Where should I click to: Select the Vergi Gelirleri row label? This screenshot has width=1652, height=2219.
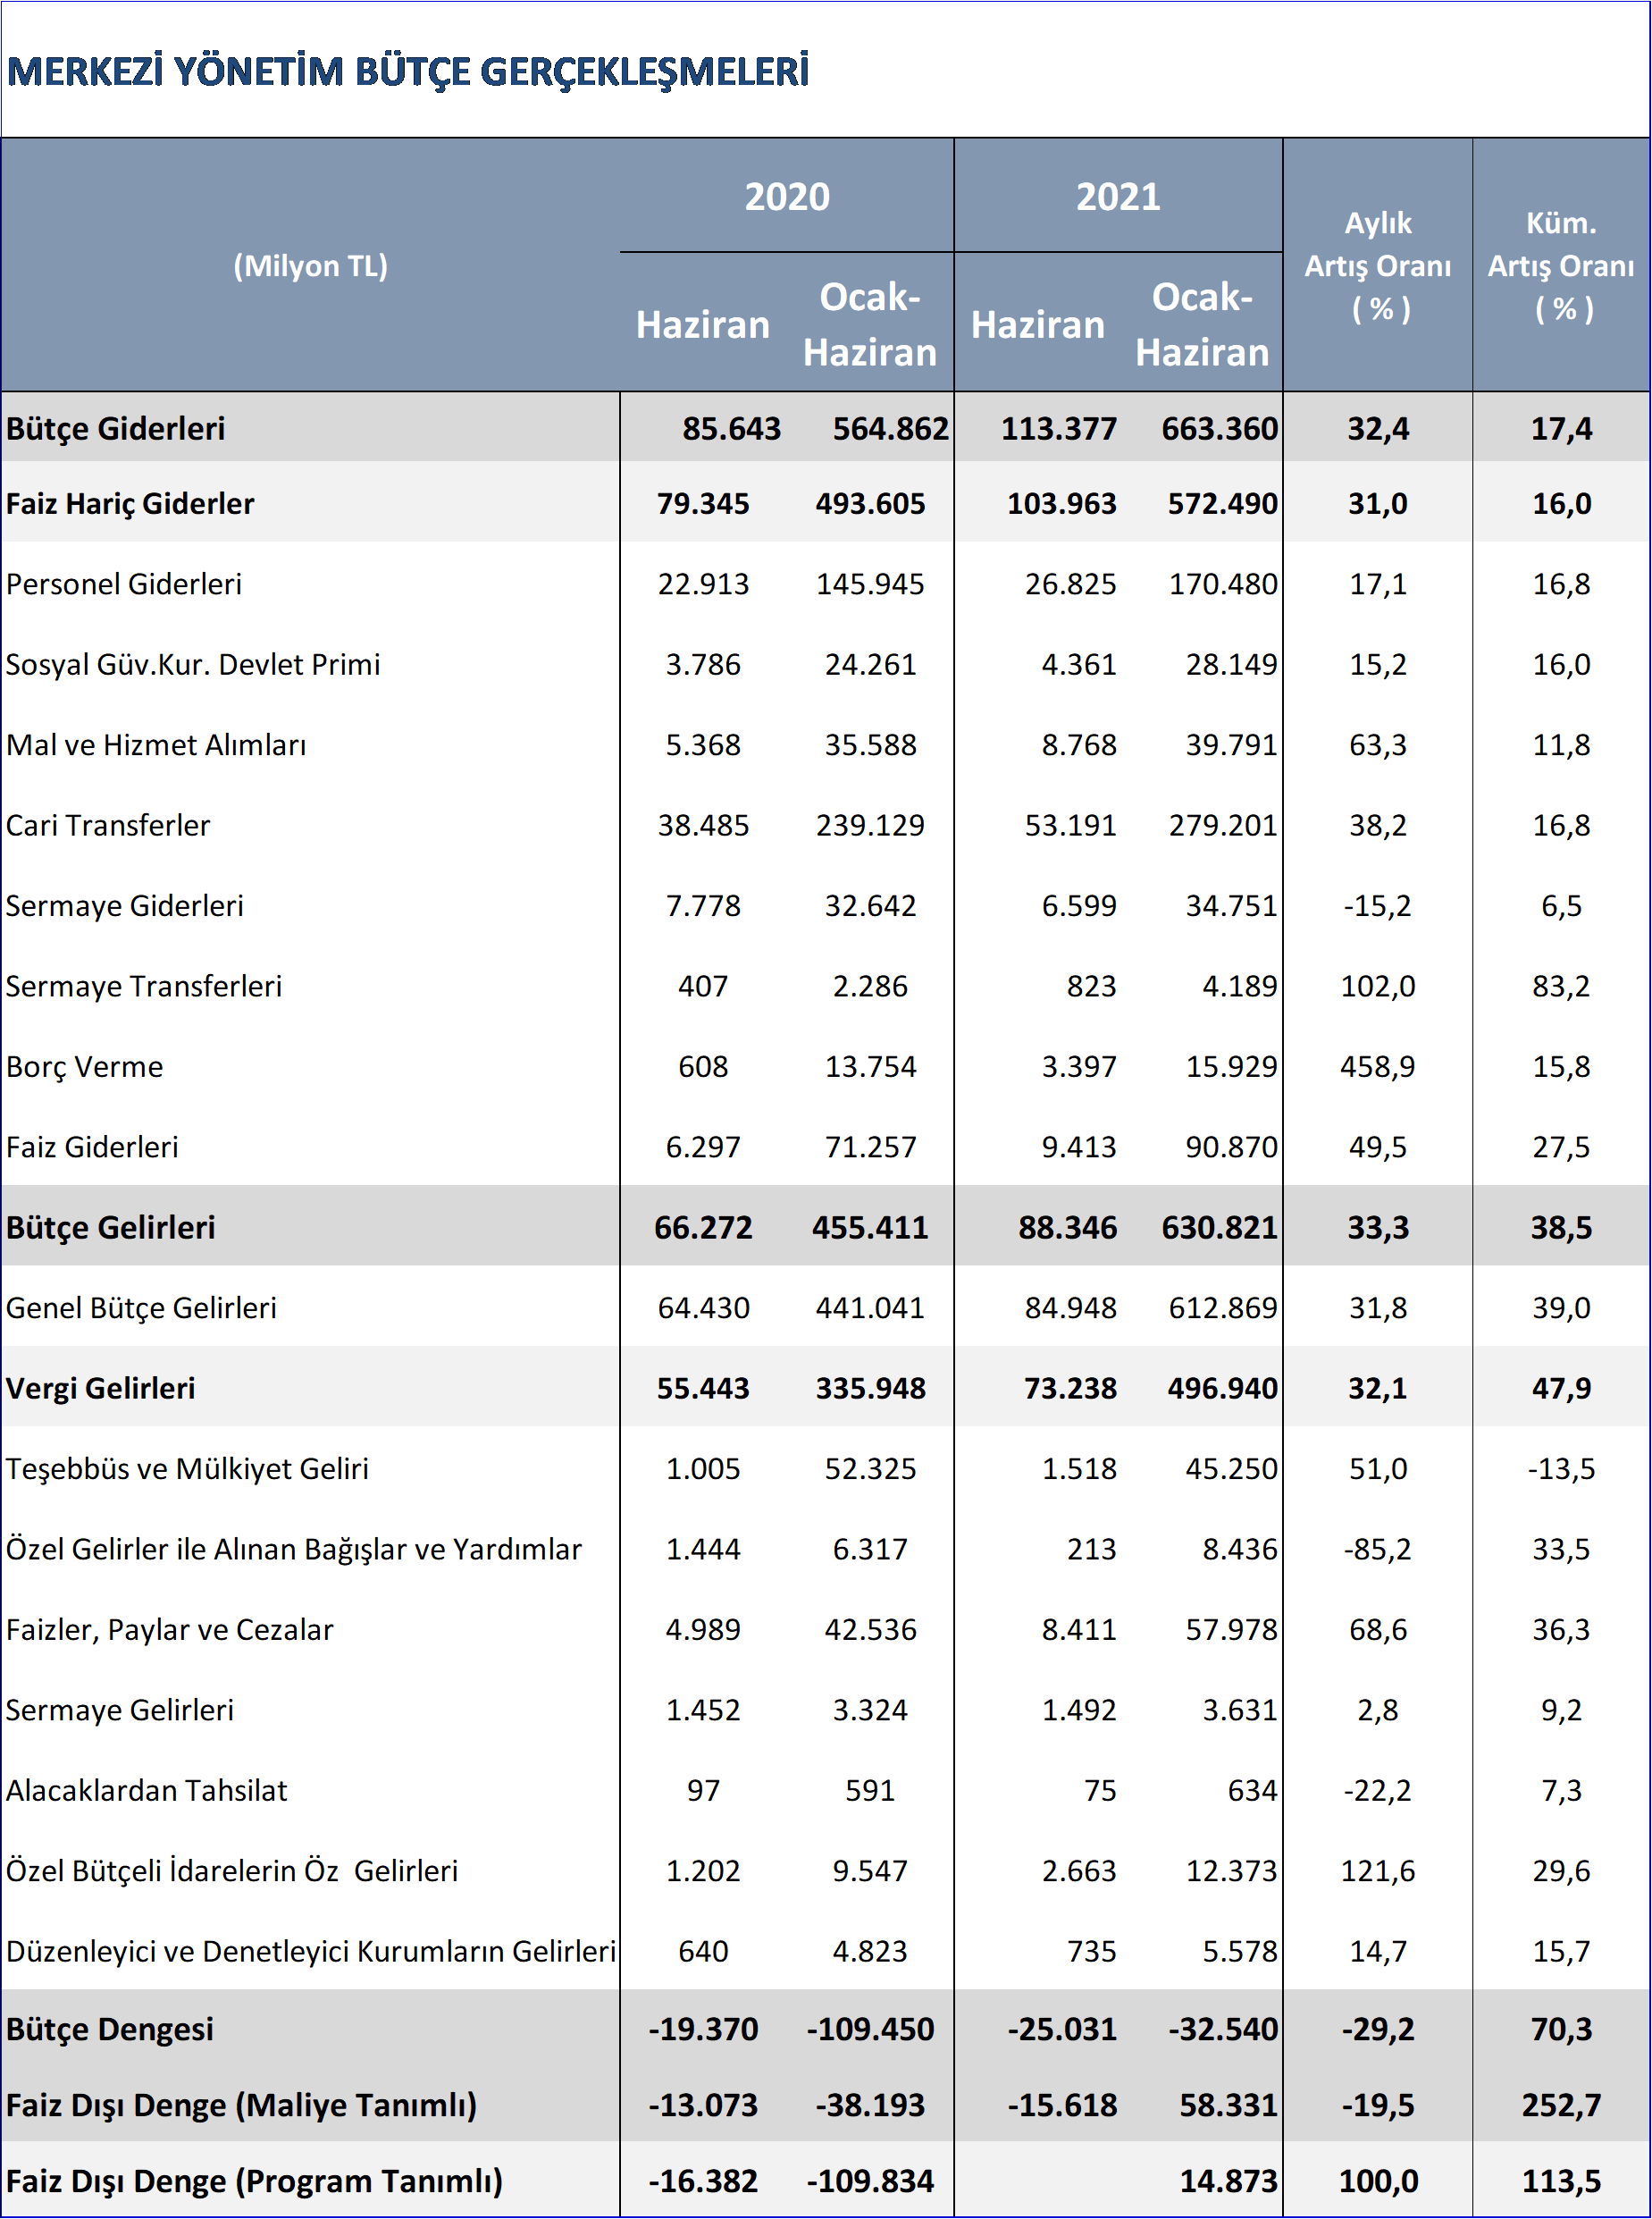pyautogui.click(x=101, y=1389)
